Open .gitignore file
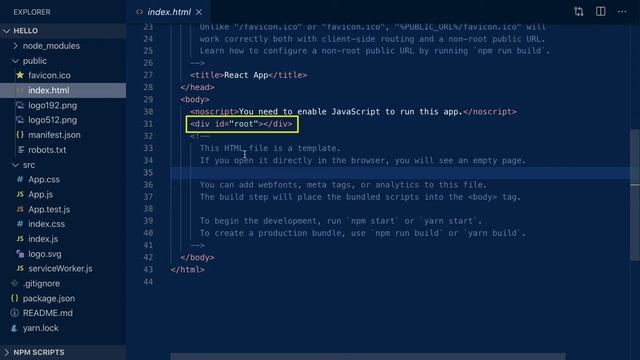The image size is (640, 360). click(63, 283)
